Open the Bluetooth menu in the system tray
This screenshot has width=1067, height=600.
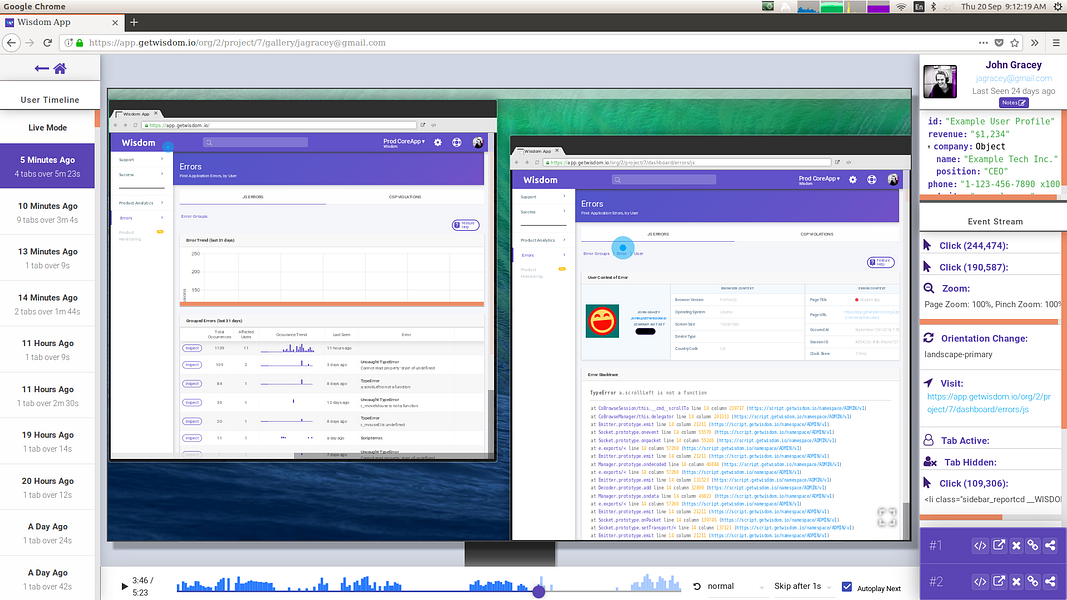(934, 6)
